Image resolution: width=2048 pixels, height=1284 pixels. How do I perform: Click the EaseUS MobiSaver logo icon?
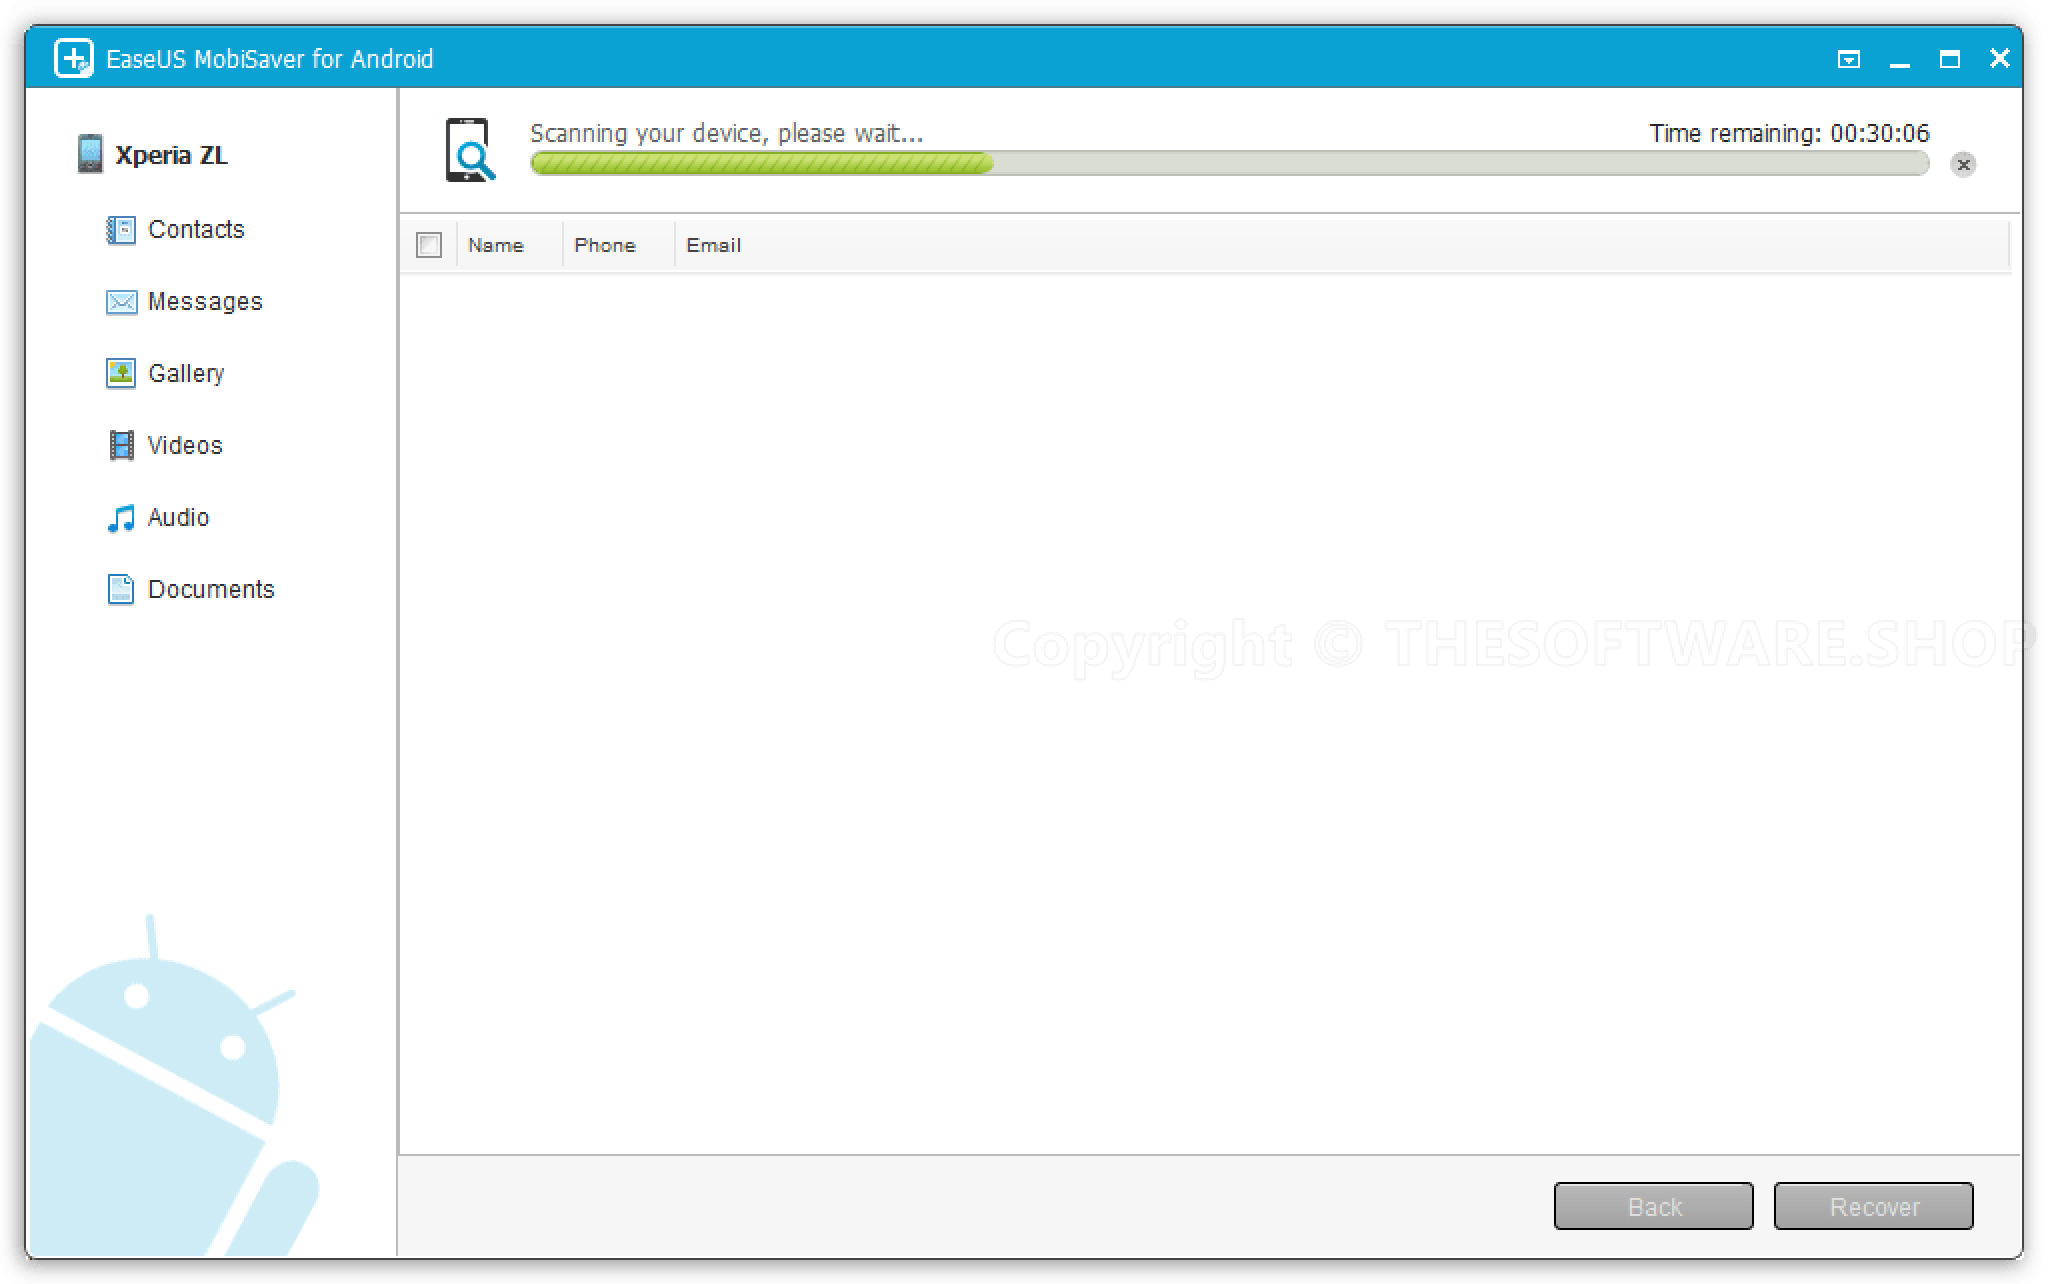(74, 58)
